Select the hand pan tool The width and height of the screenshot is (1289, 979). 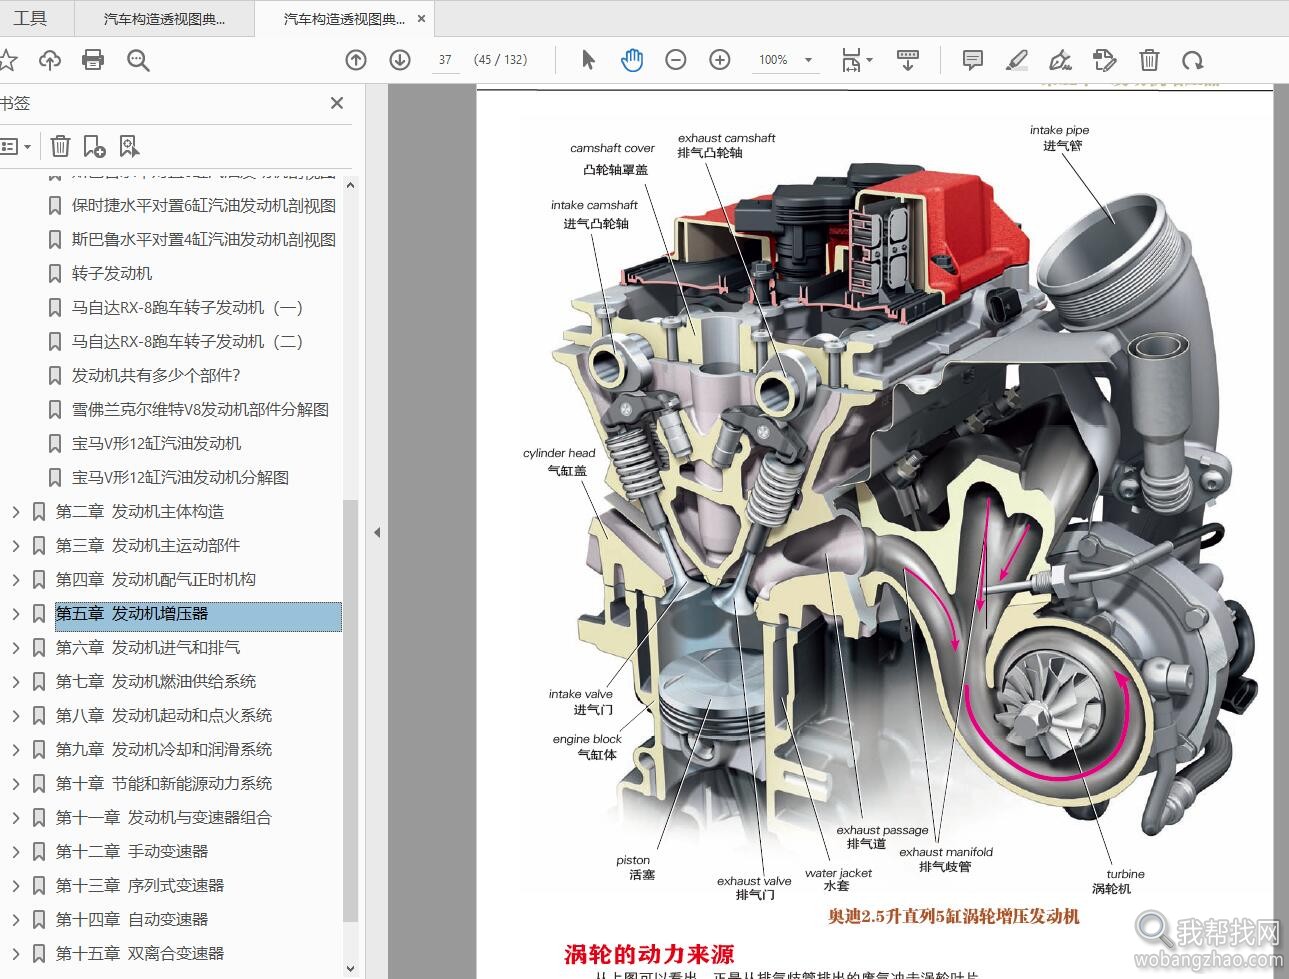tap(632, 60)
